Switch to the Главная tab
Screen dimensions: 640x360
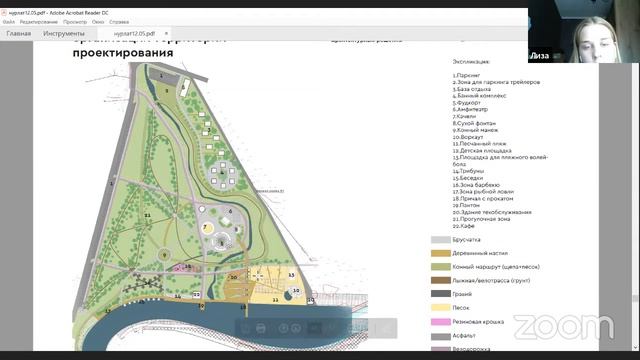click(x=18, y=33)
